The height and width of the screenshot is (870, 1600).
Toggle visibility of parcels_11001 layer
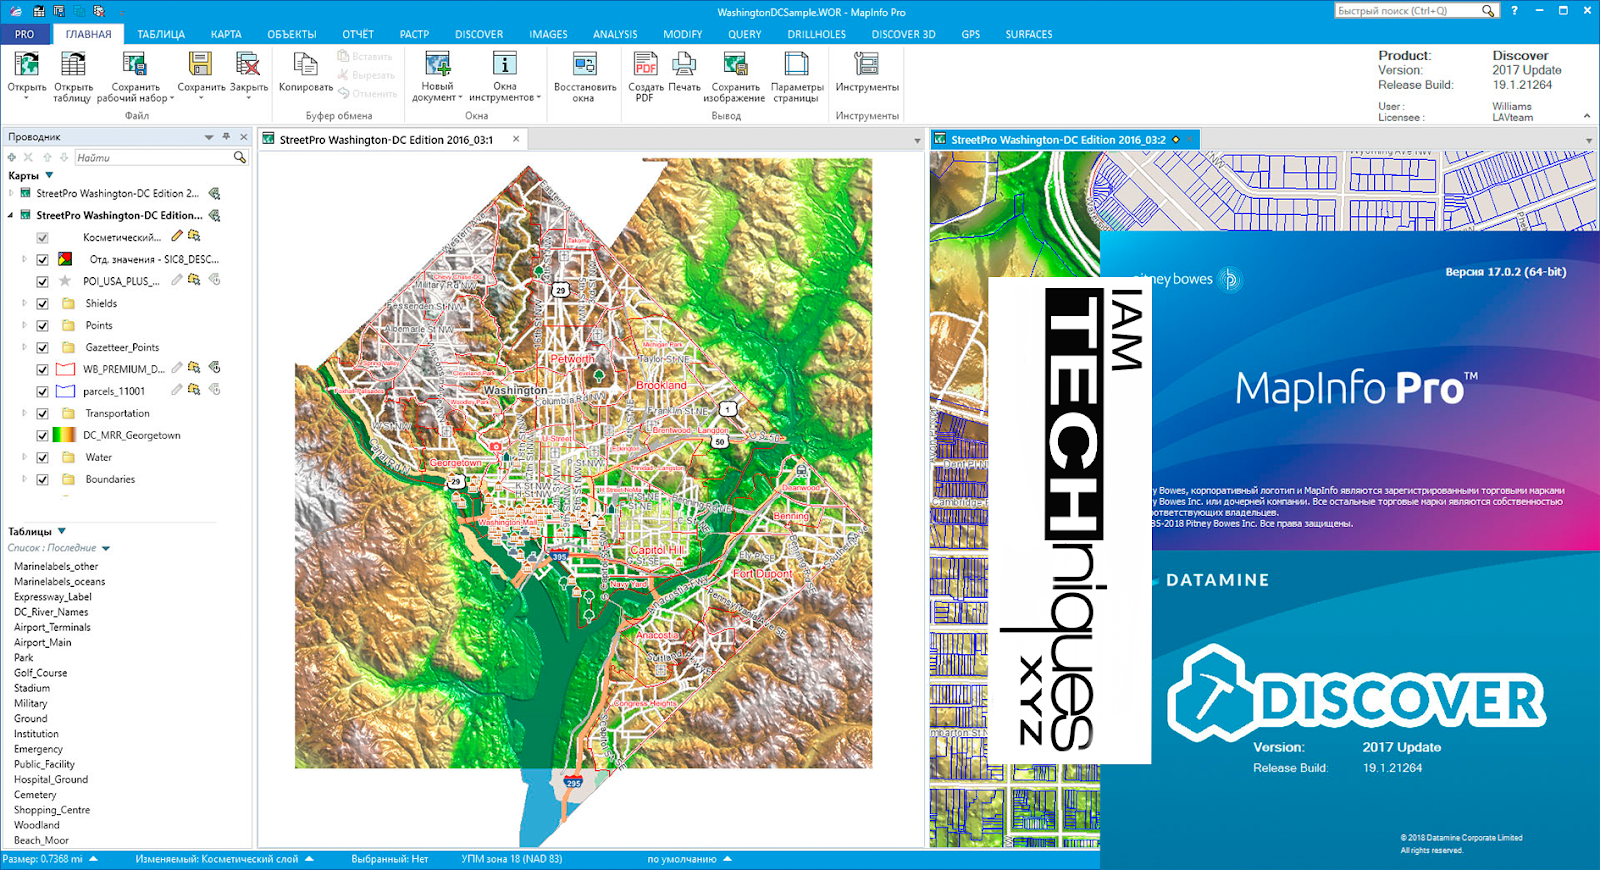click(42, 391)
